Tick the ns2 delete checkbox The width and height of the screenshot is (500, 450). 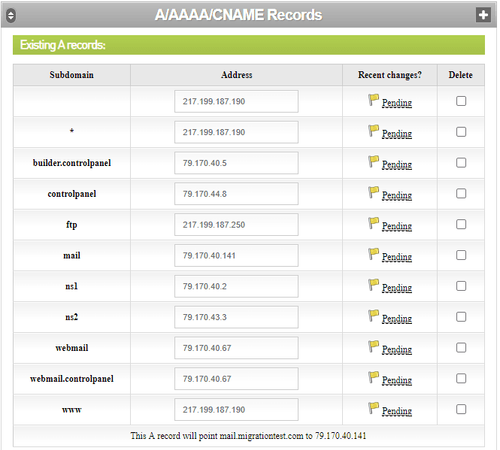[461, 317]
